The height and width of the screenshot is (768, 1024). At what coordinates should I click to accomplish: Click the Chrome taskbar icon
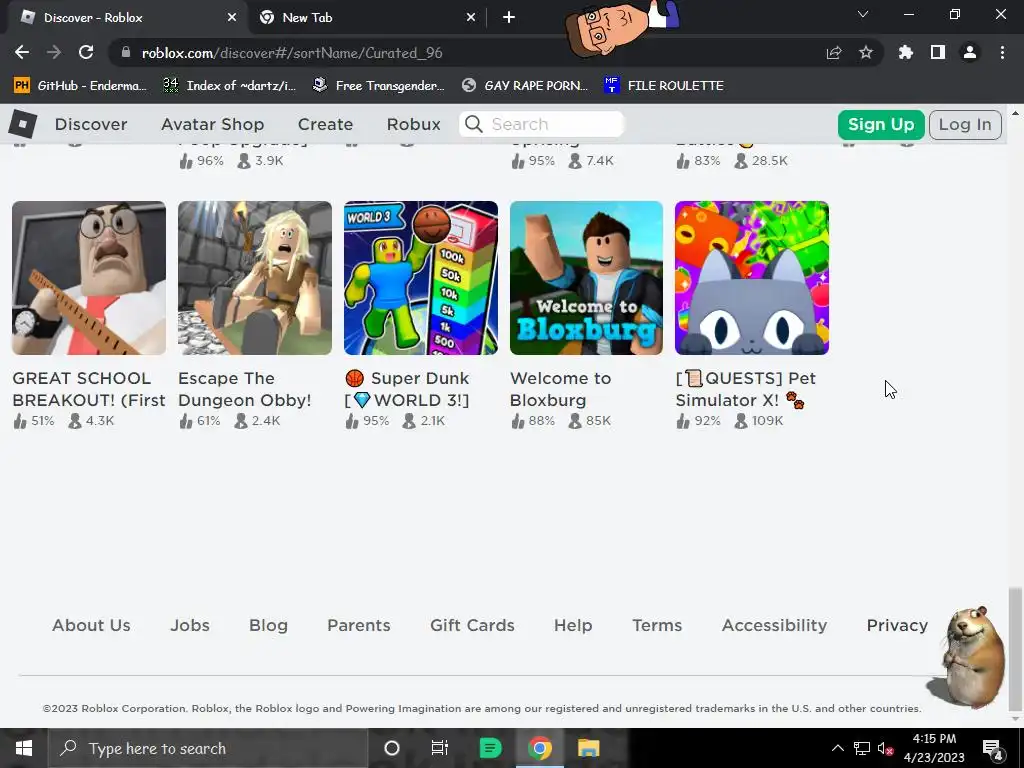540,748
